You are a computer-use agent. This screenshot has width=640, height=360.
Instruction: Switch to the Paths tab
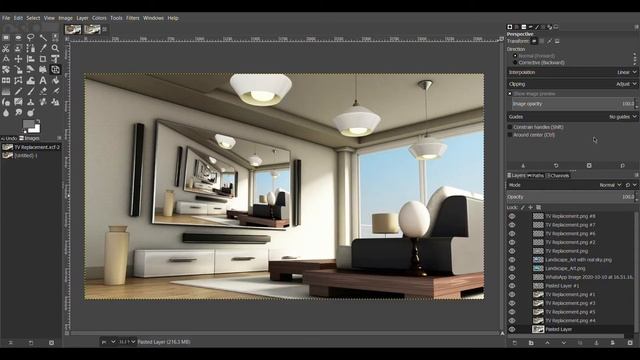tap(536, 176)
